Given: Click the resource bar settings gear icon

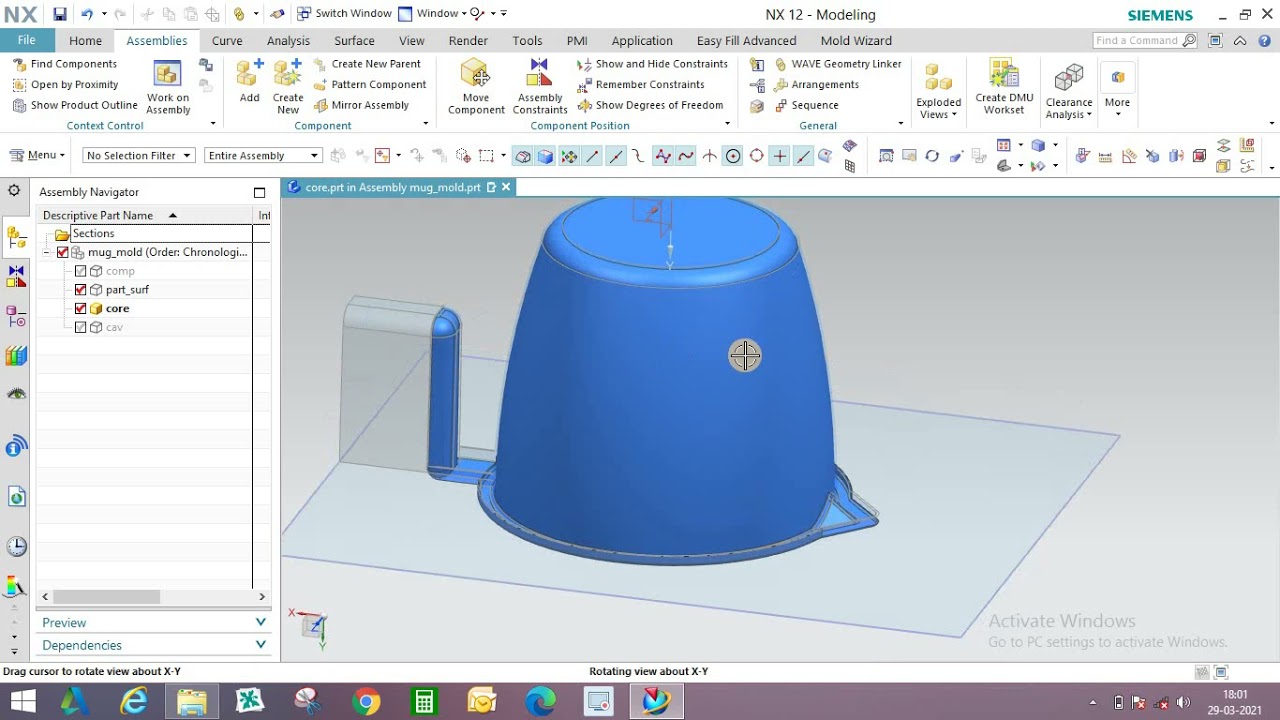Looking at the screenshot, I should pyautogui.click(x=14, y=191).
